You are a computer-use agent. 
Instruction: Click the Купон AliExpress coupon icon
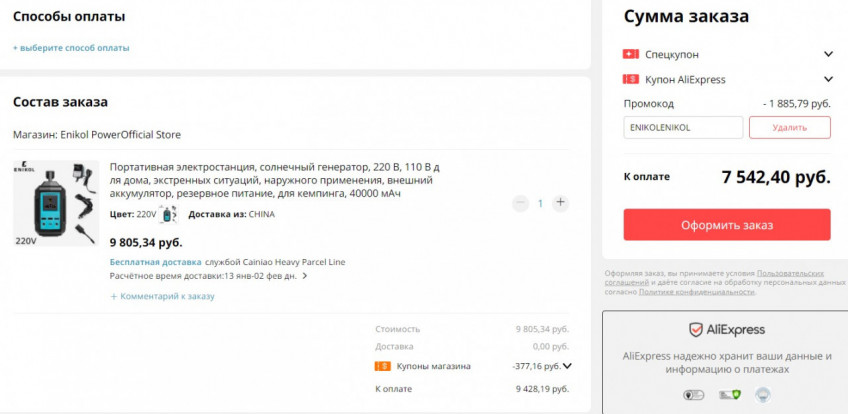pos(630,79)
